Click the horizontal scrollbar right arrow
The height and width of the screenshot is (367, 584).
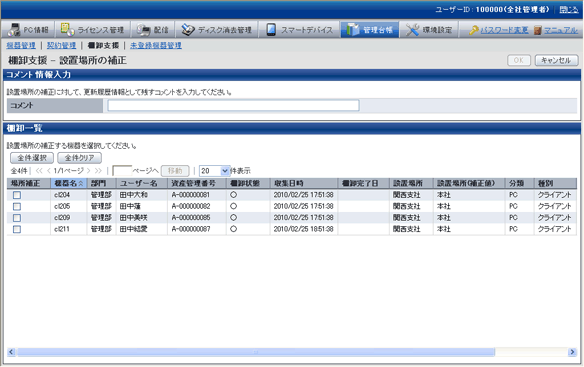(572, 352)
